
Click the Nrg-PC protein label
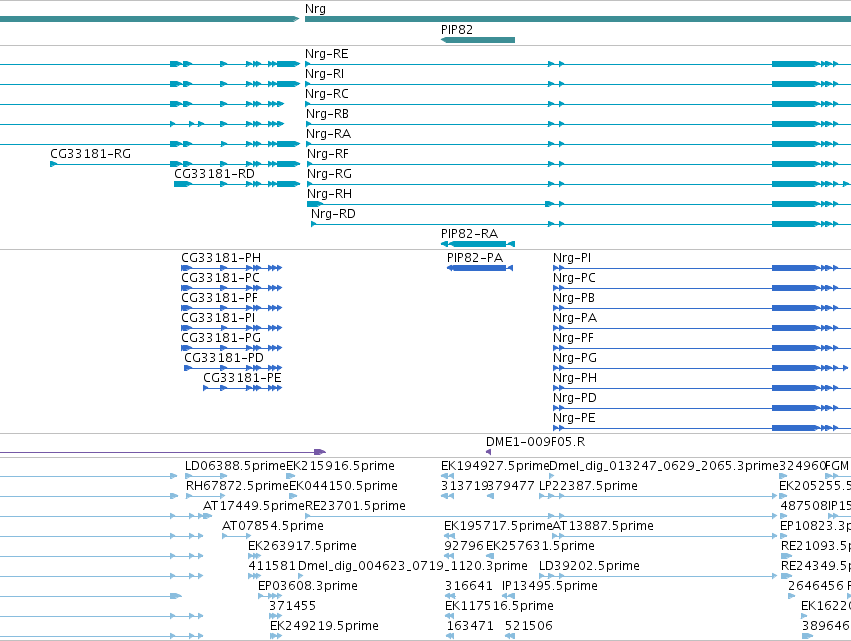point(574,278)
